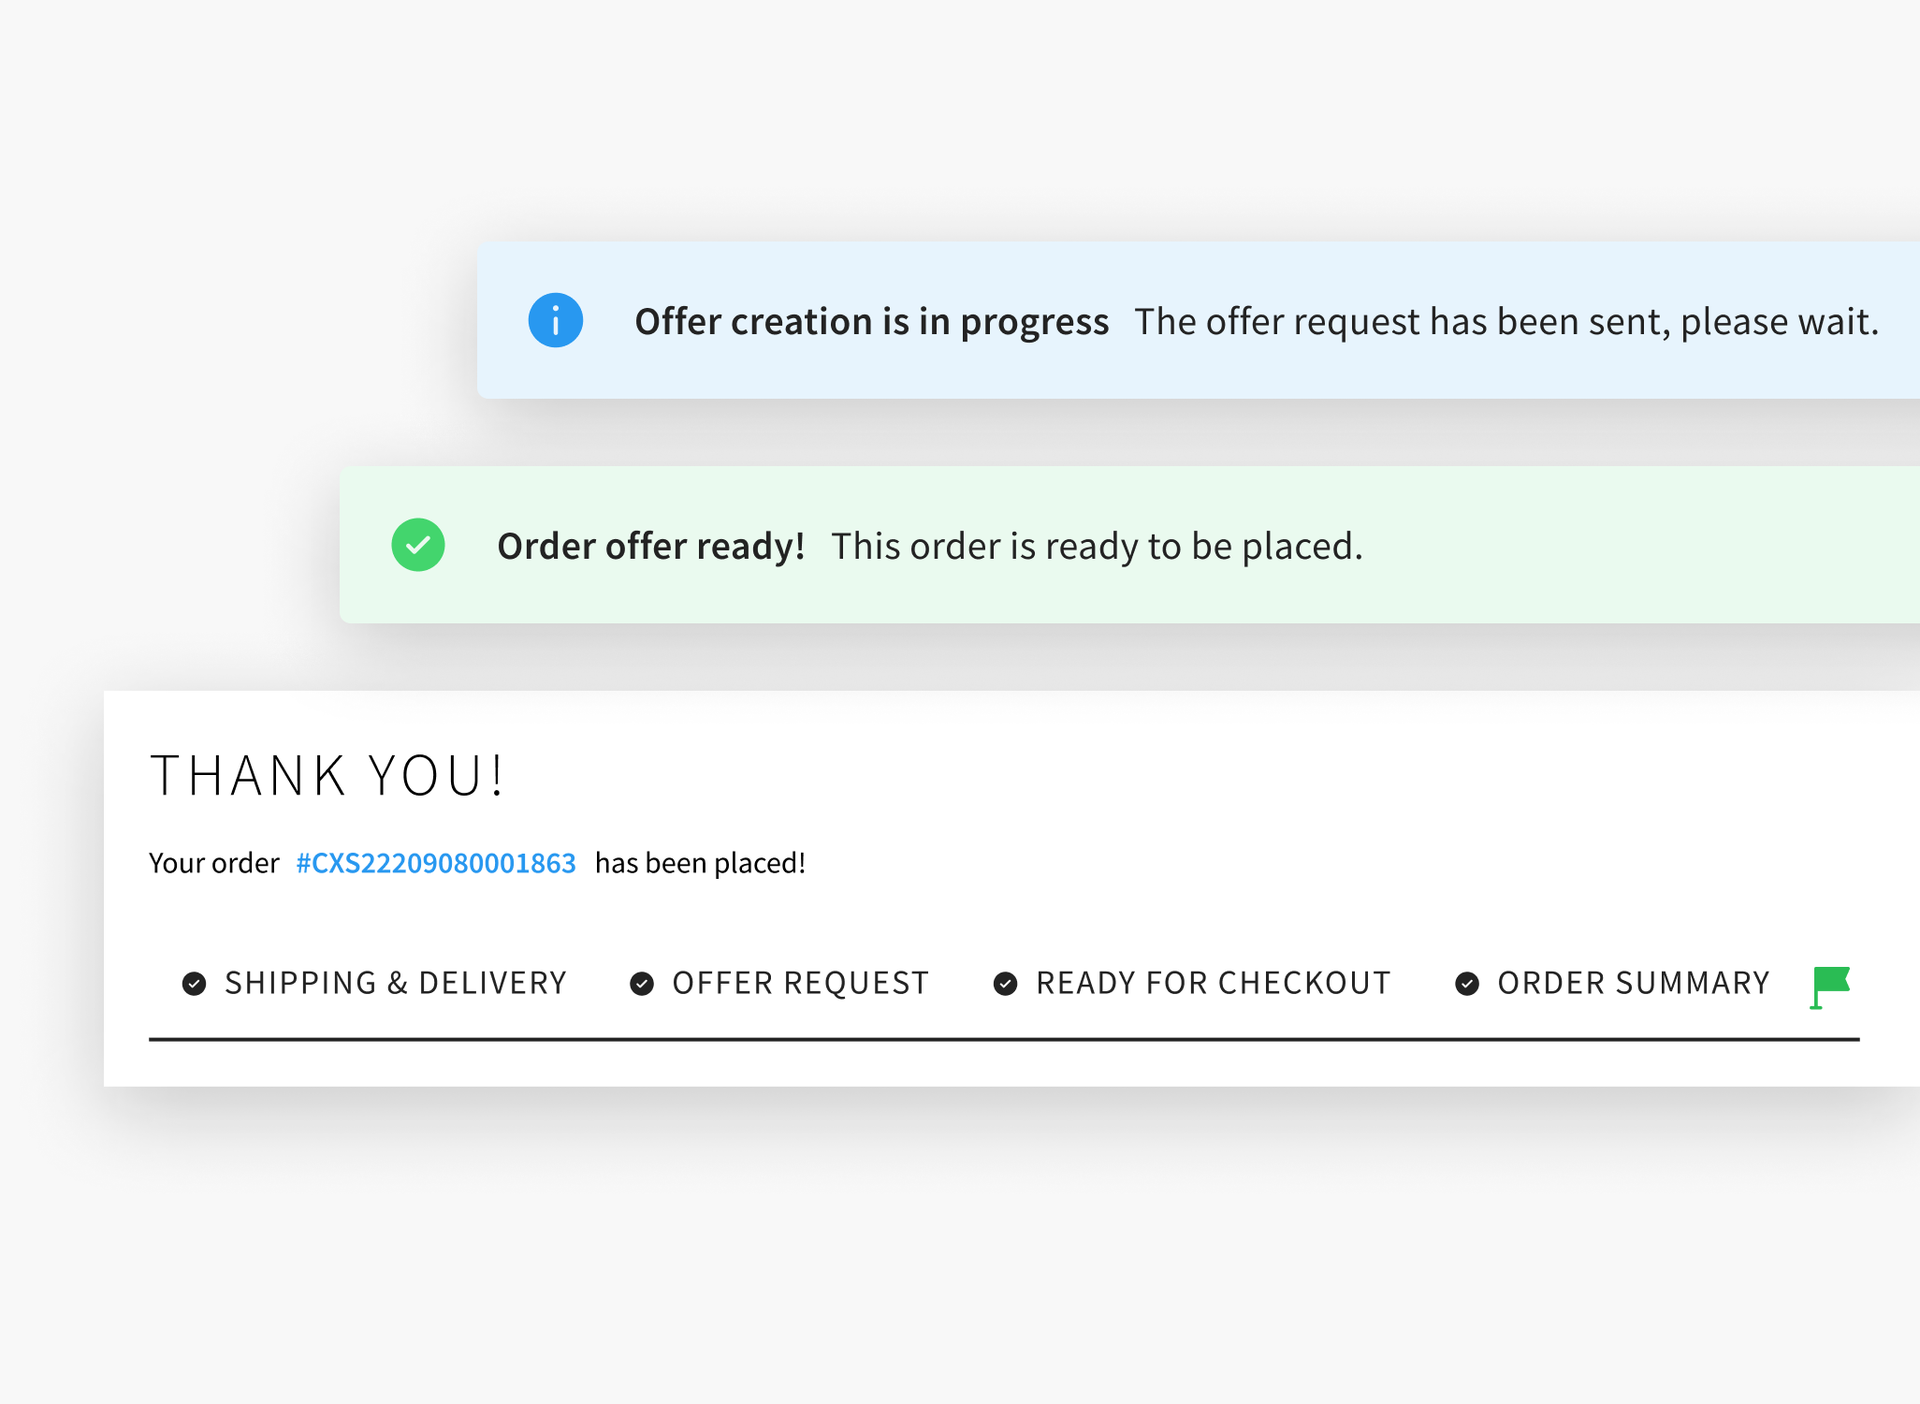Viewport: 1920px width, 1404px height.
Task: Click the check icon beside Shipping & Delivery
Action: click(x=194, y=984)
